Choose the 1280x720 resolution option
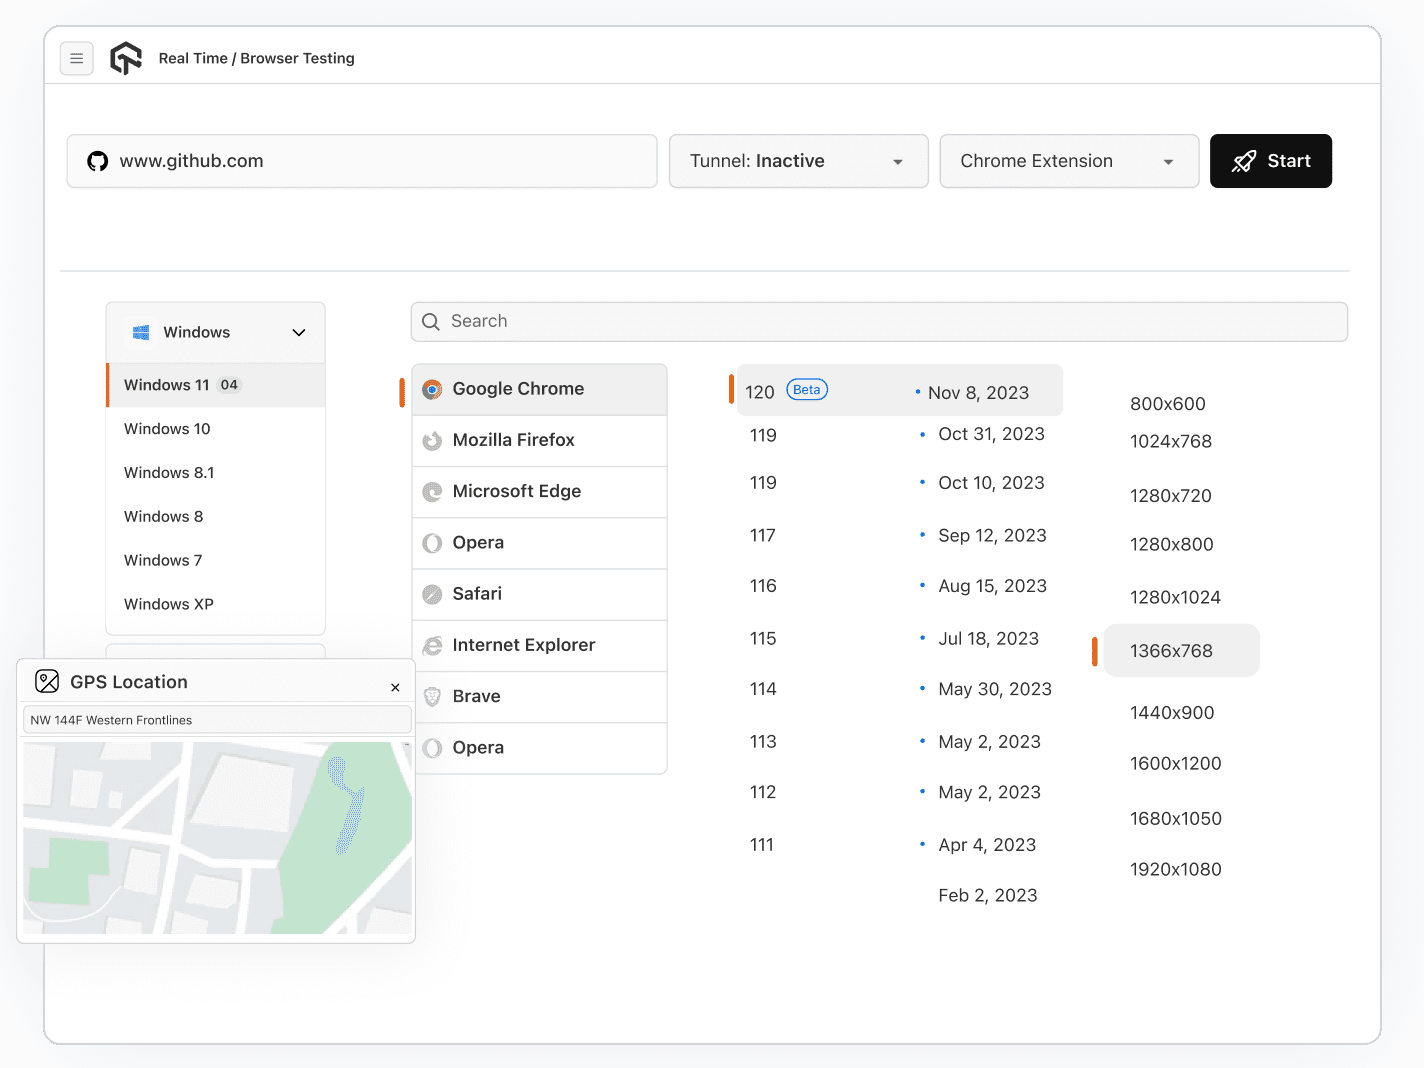 coord(1170,496)
